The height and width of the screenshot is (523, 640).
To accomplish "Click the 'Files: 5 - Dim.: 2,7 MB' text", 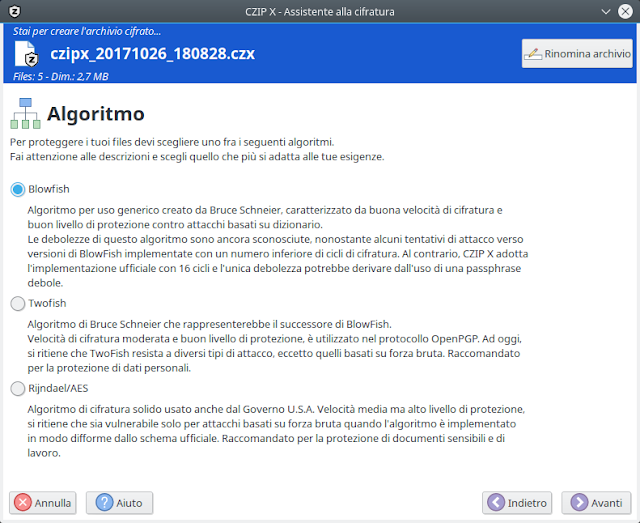I will 61,76.
